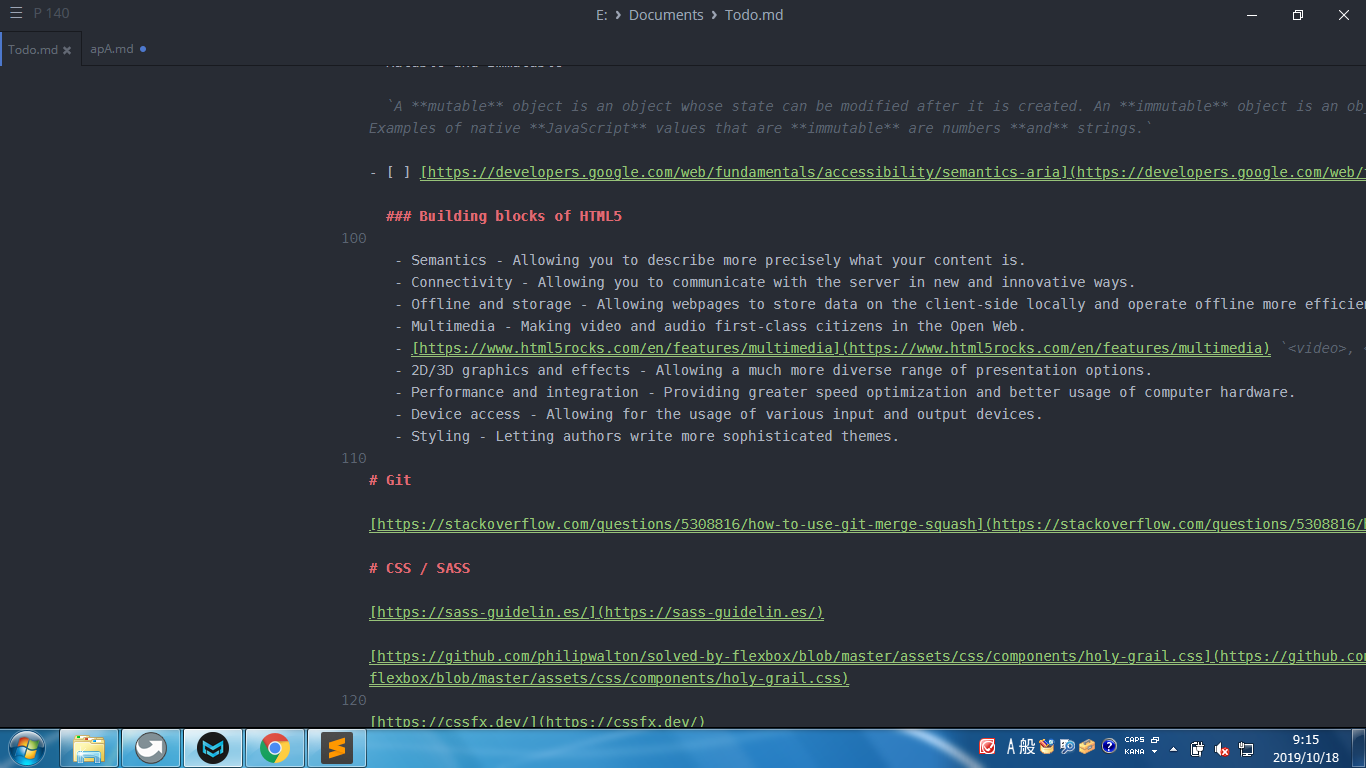Close the Todo.md tab
The image size is (1366, 768).
67,50
